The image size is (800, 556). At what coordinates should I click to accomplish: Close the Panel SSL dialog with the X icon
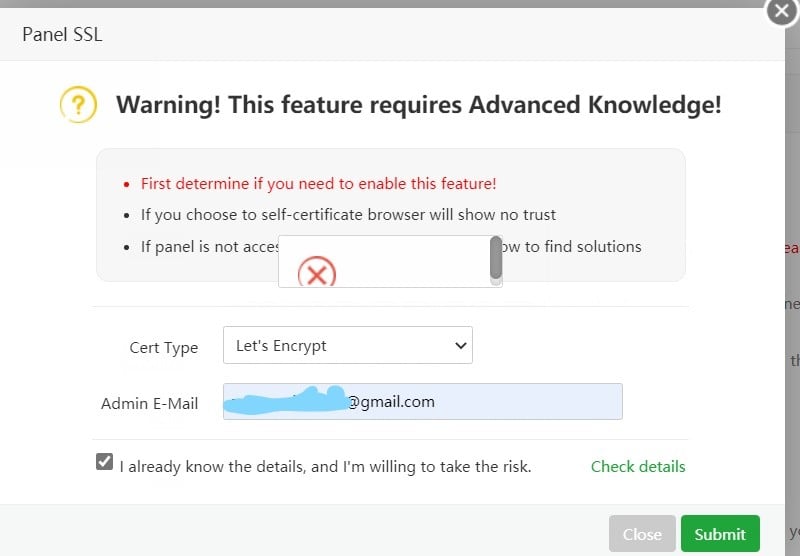[x=781, y=12]
